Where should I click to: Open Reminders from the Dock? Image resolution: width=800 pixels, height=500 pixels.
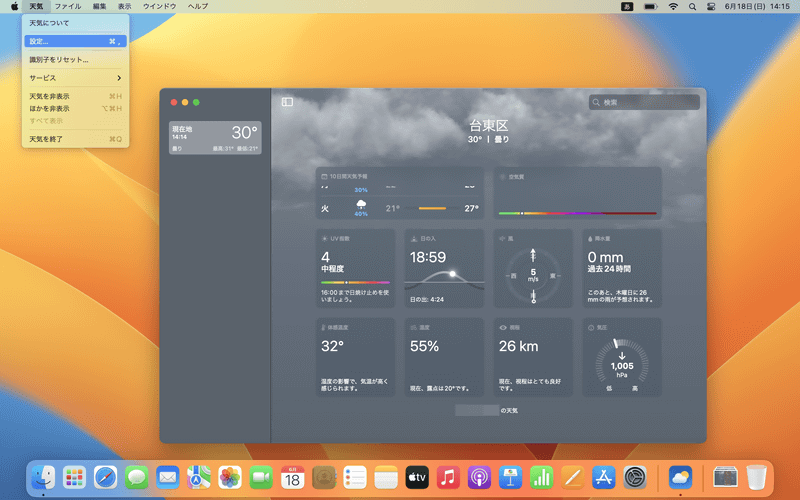(355, 478)
